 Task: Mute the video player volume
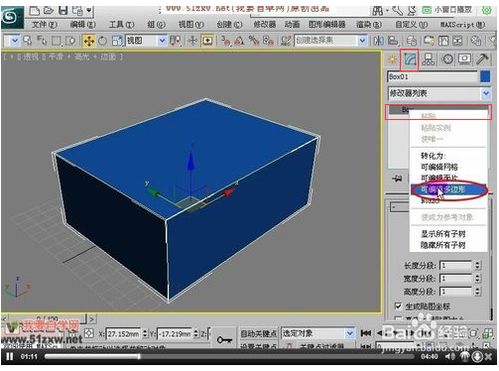click(451, 357)
